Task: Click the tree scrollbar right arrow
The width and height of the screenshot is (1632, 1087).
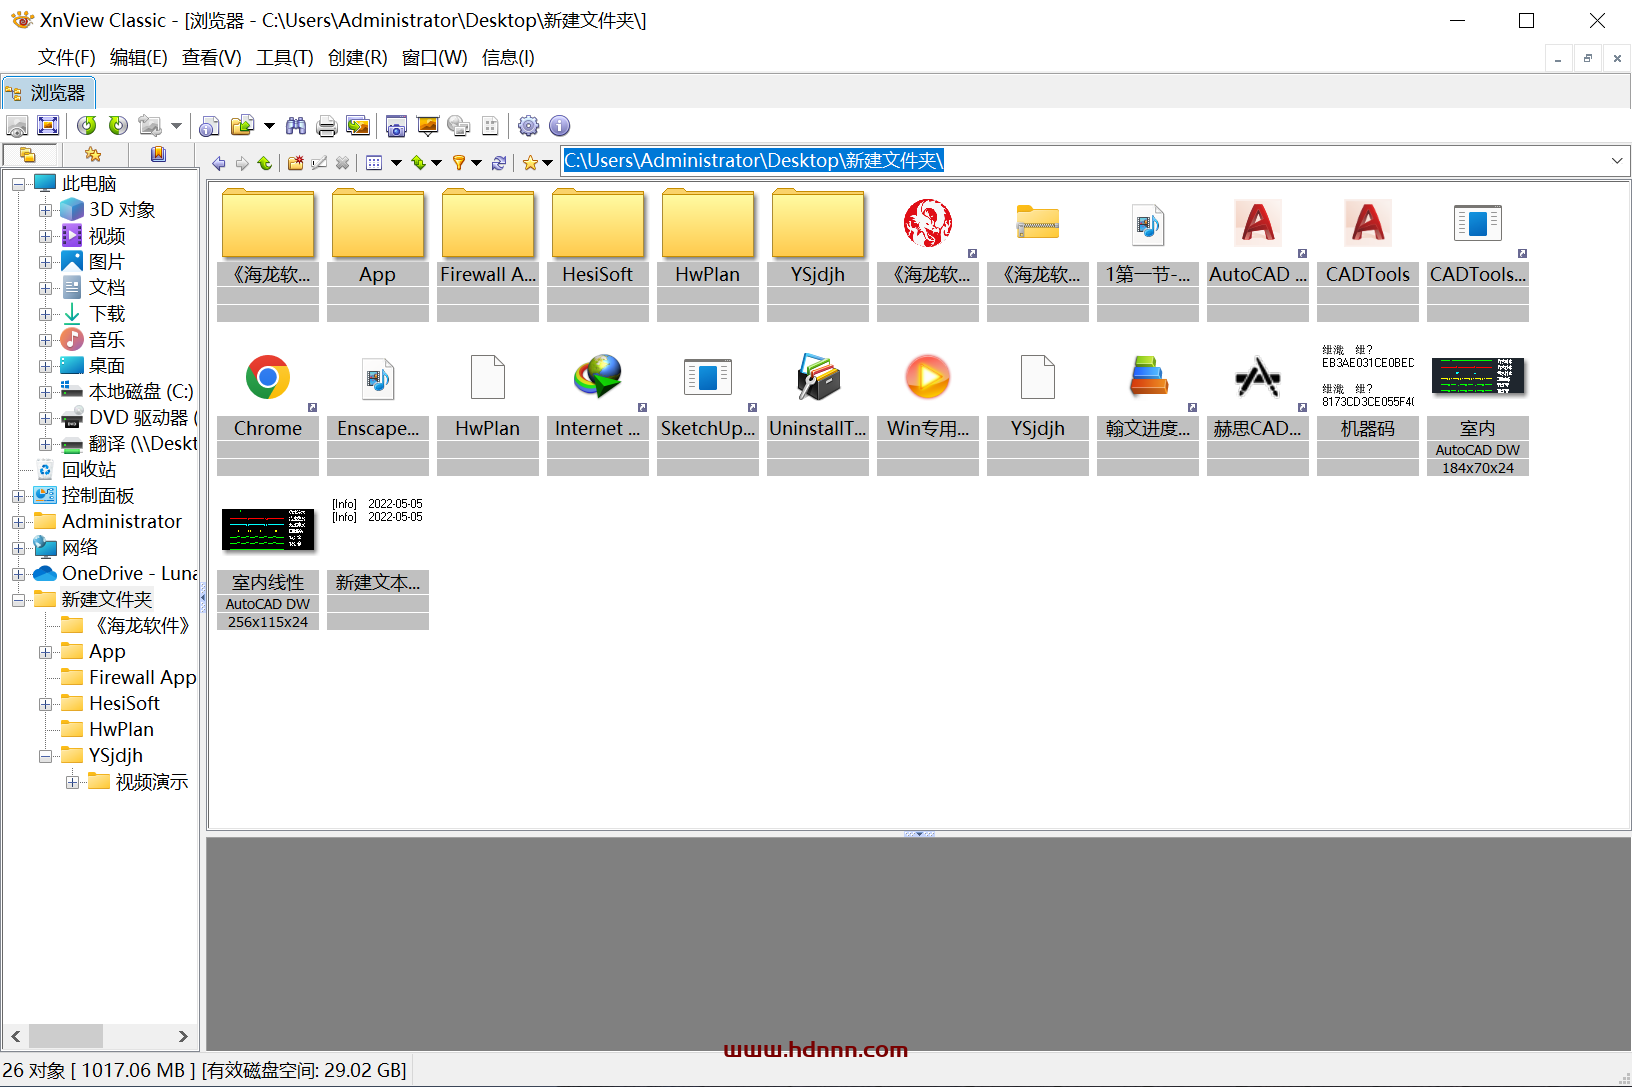Action: pos(183,1036)
